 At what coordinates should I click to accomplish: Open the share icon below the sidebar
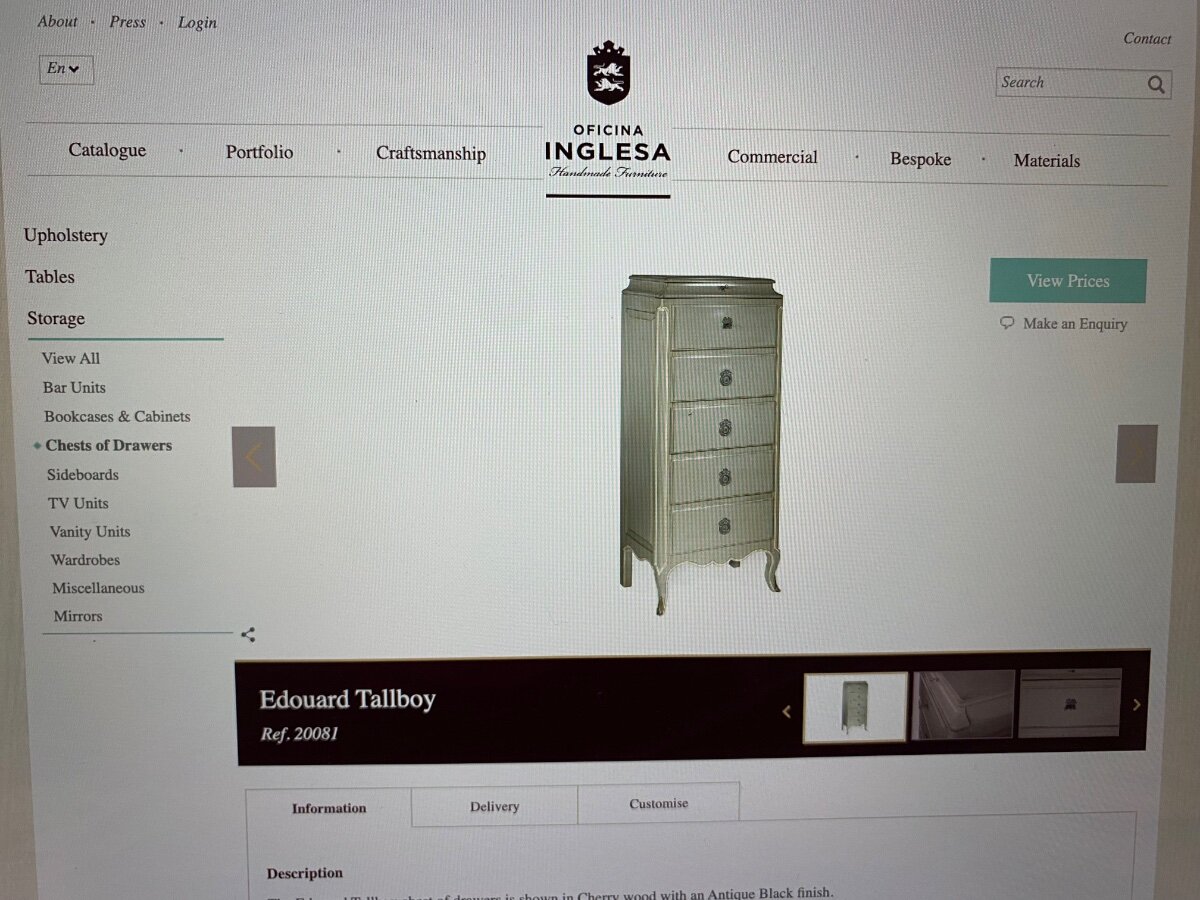click(x=248, y=634)
